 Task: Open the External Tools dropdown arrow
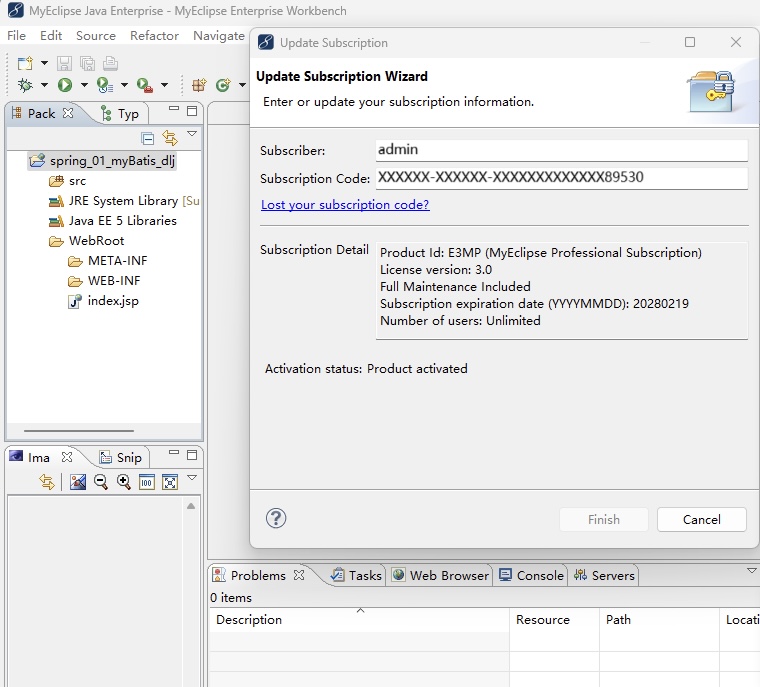[165, 85]
